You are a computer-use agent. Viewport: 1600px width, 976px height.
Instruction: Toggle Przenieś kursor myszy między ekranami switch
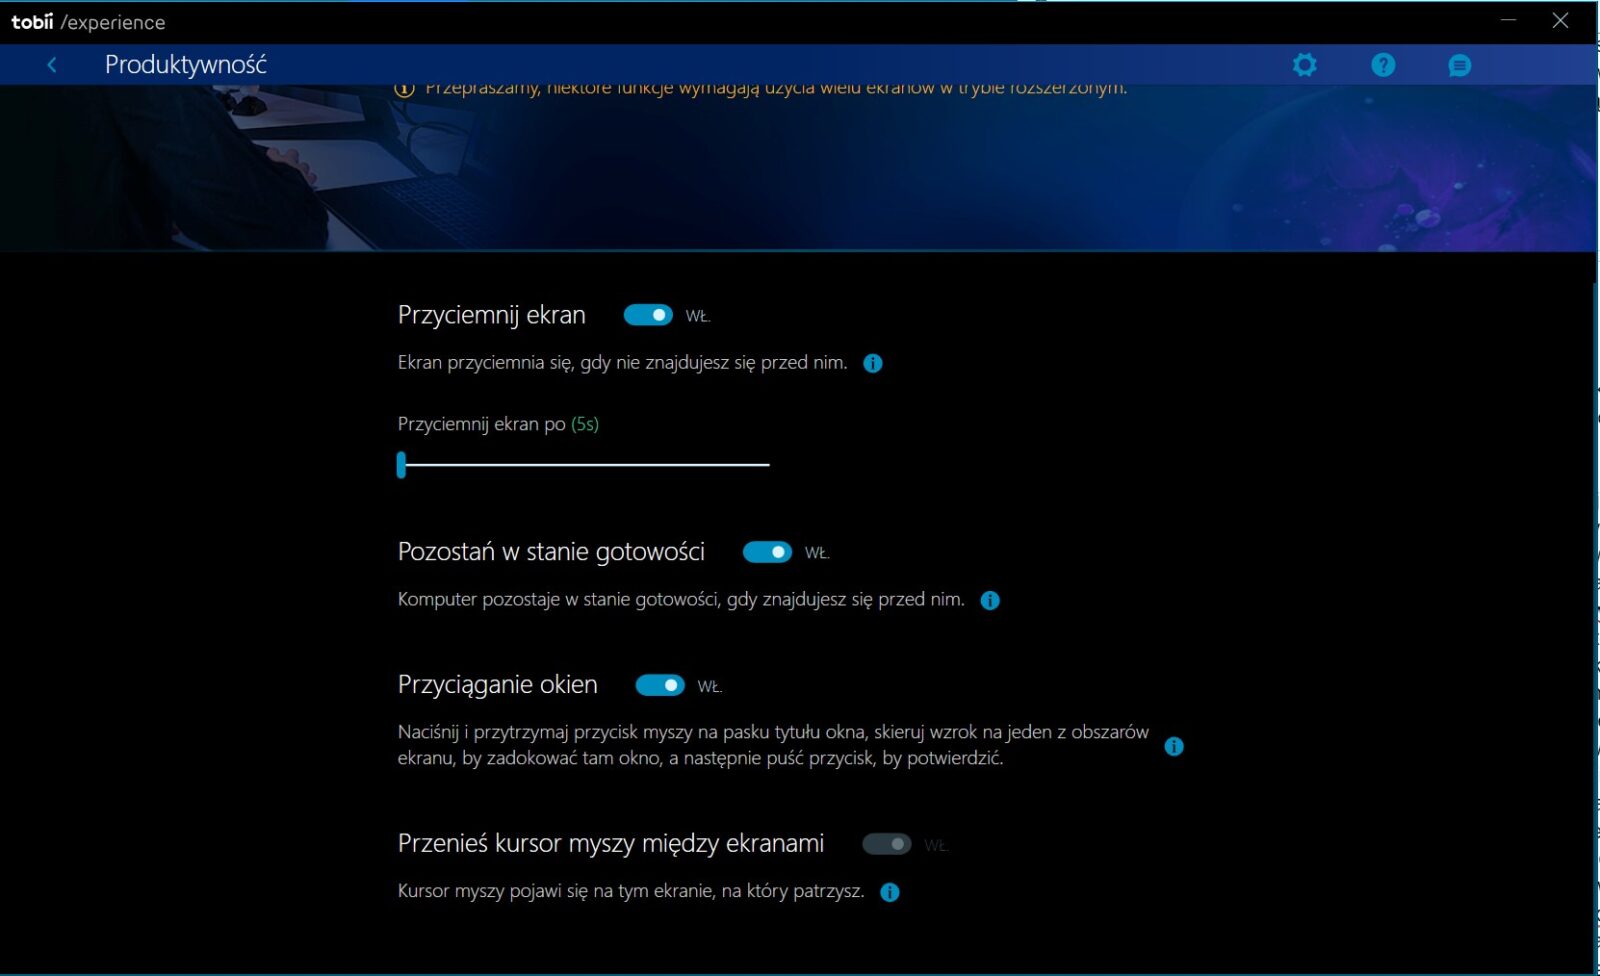point(887,844)
